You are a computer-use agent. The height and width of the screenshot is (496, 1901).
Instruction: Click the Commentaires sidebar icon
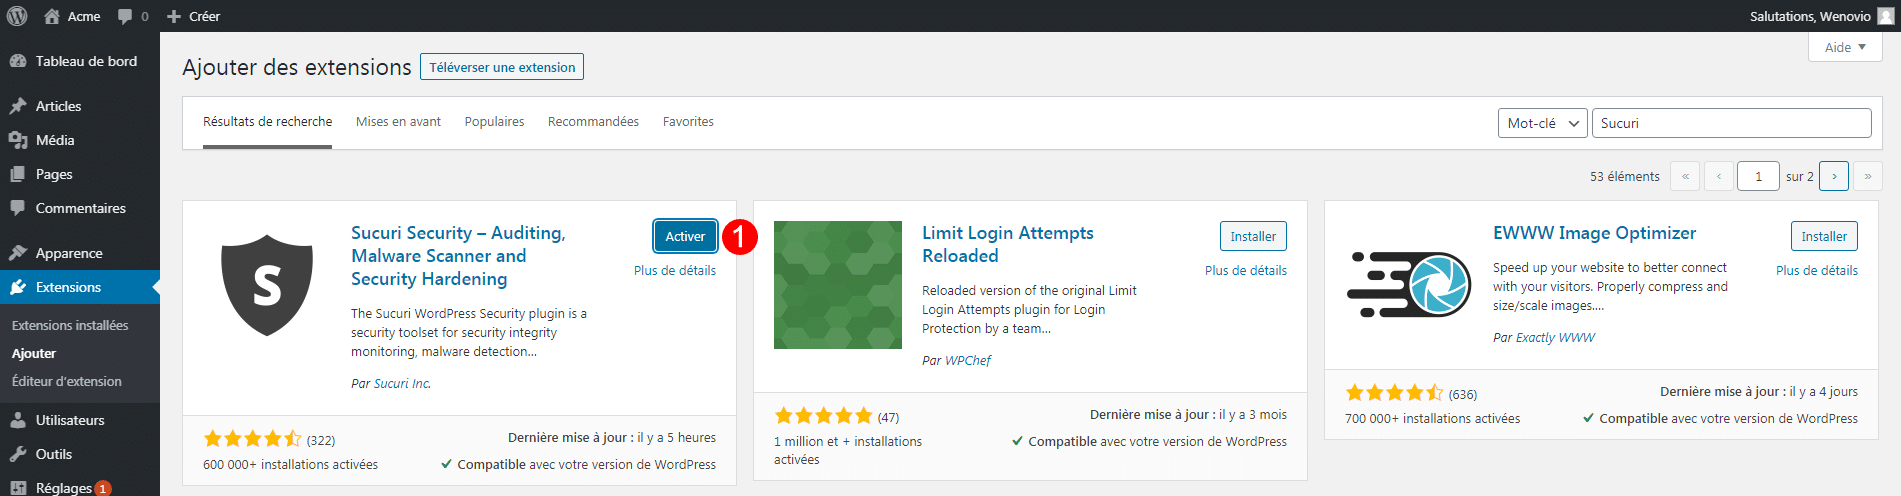(x=18, y=208)
